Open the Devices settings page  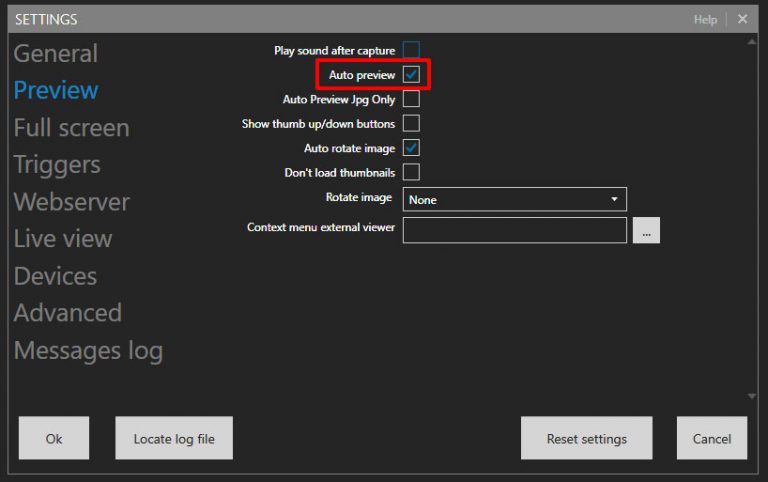[x=55, y=276]
